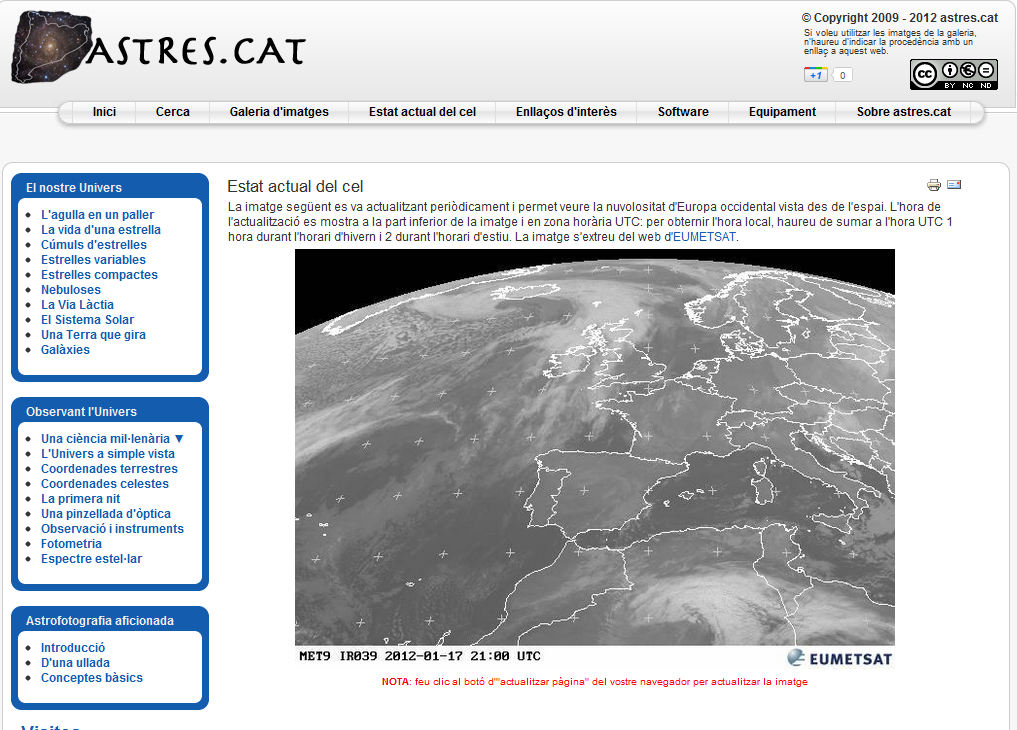Go to the Inici menu item
This screenshot has width=1017, height=730.
104,112
